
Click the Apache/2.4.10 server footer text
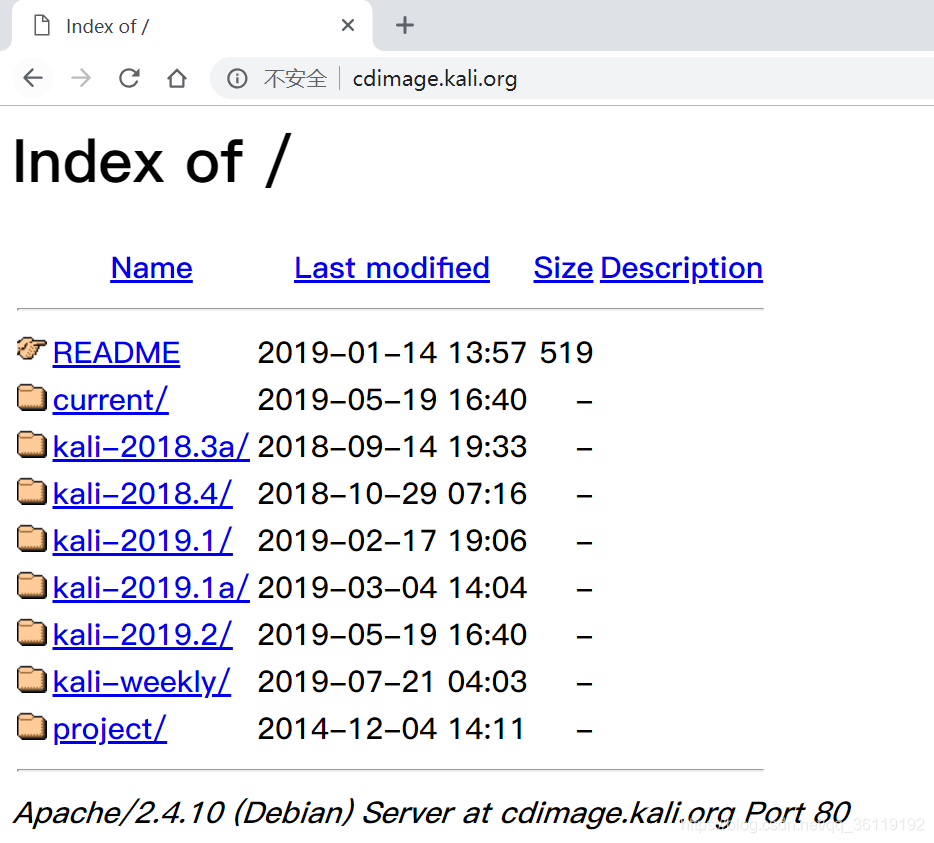432,813
